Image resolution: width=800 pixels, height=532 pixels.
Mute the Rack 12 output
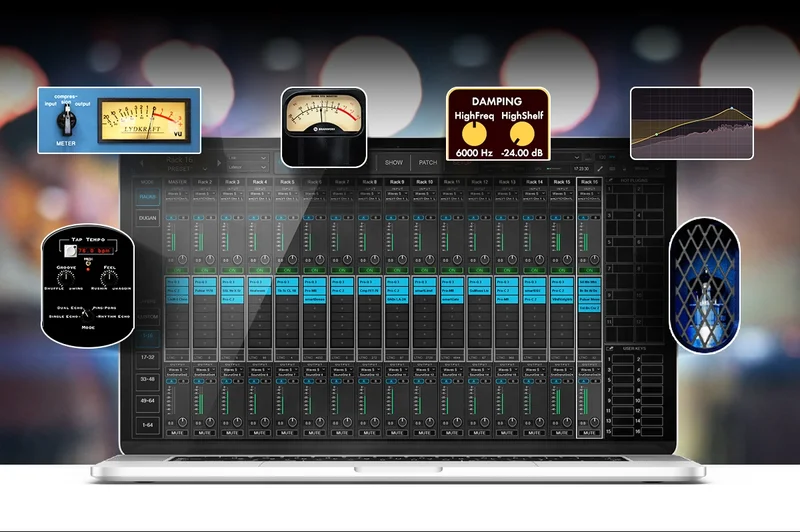[x=479, y=433]
